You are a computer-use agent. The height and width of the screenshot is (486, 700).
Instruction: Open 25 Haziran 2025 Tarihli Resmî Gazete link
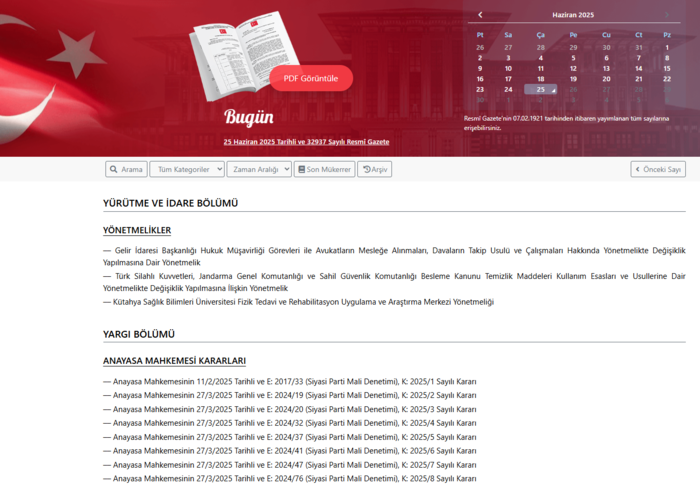coord(306,142)
